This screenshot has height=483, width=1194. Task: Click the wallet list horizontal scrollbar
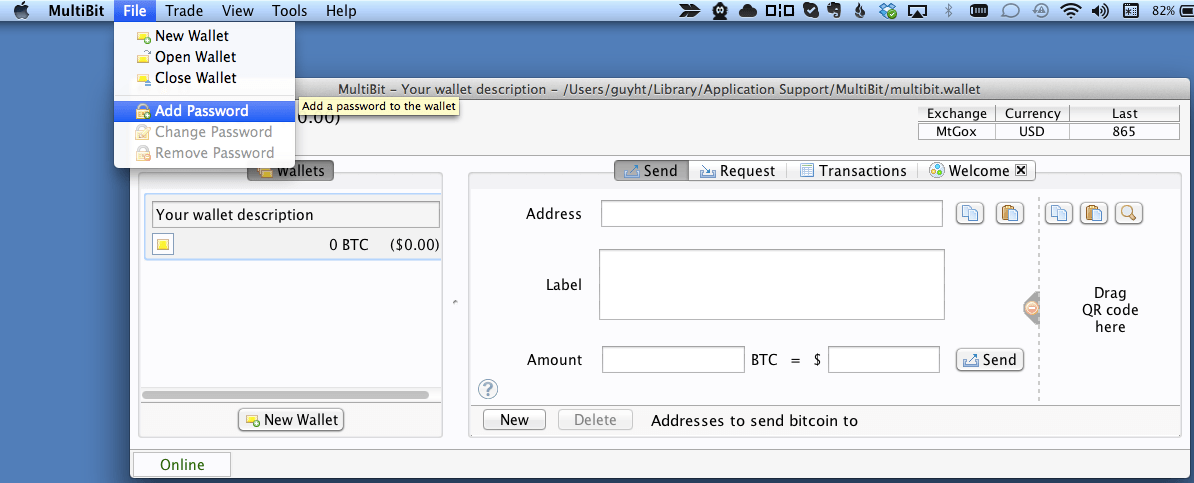coord(286,395)
